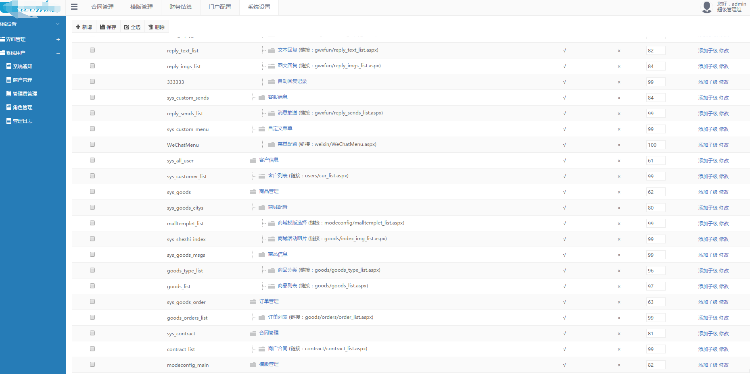Check the reply_text_list row checkbox
The height and width of the screenshot is (374, 750).
pyautogui.click(x=92, y=50)
